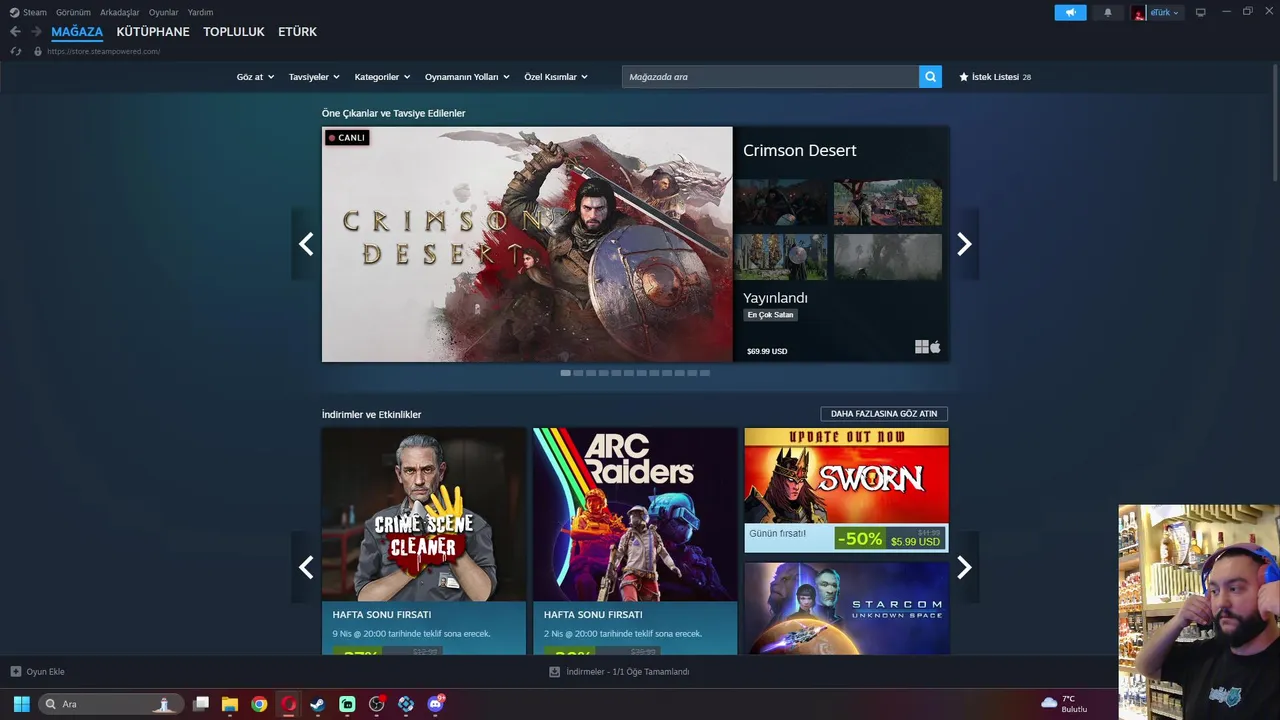The height and width of the screenshot is (720, 1280).
Task: Click the store URL address bar
Action: (103, 51)
